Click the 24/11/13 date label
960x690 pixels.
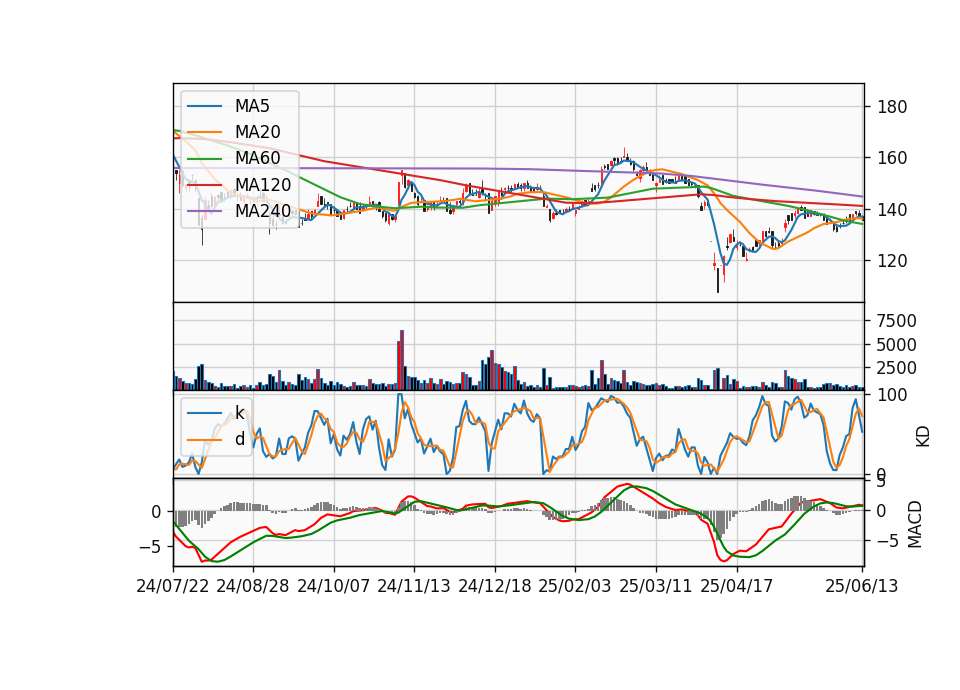coord(414,586)
